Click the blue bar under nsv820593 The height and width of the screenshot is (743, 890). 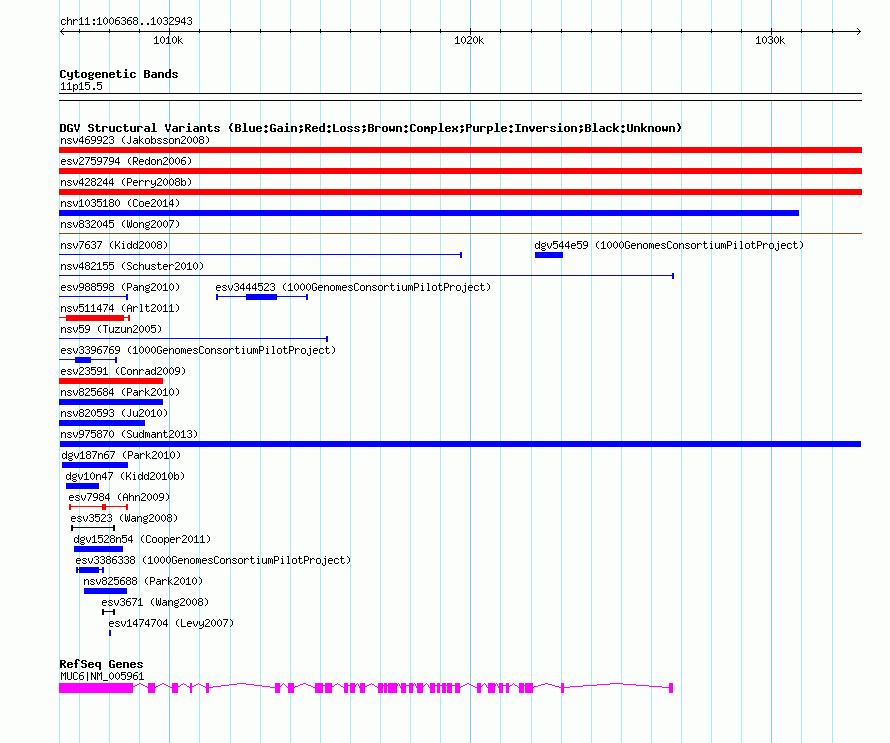coord(102,423)
